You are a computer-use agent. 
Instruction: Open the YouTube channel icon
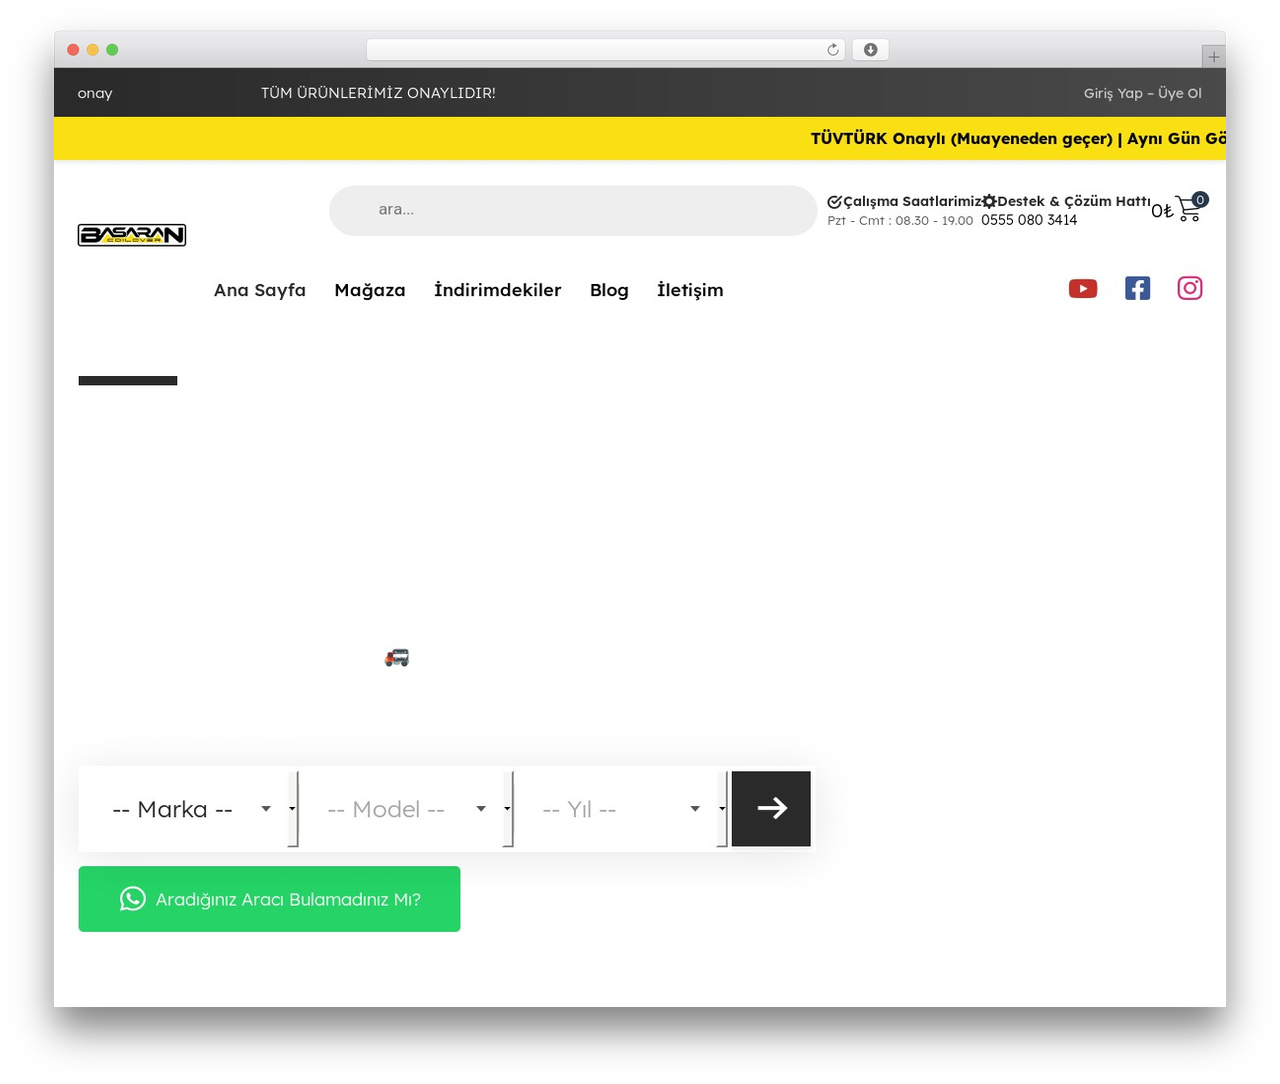point(1083,289)
